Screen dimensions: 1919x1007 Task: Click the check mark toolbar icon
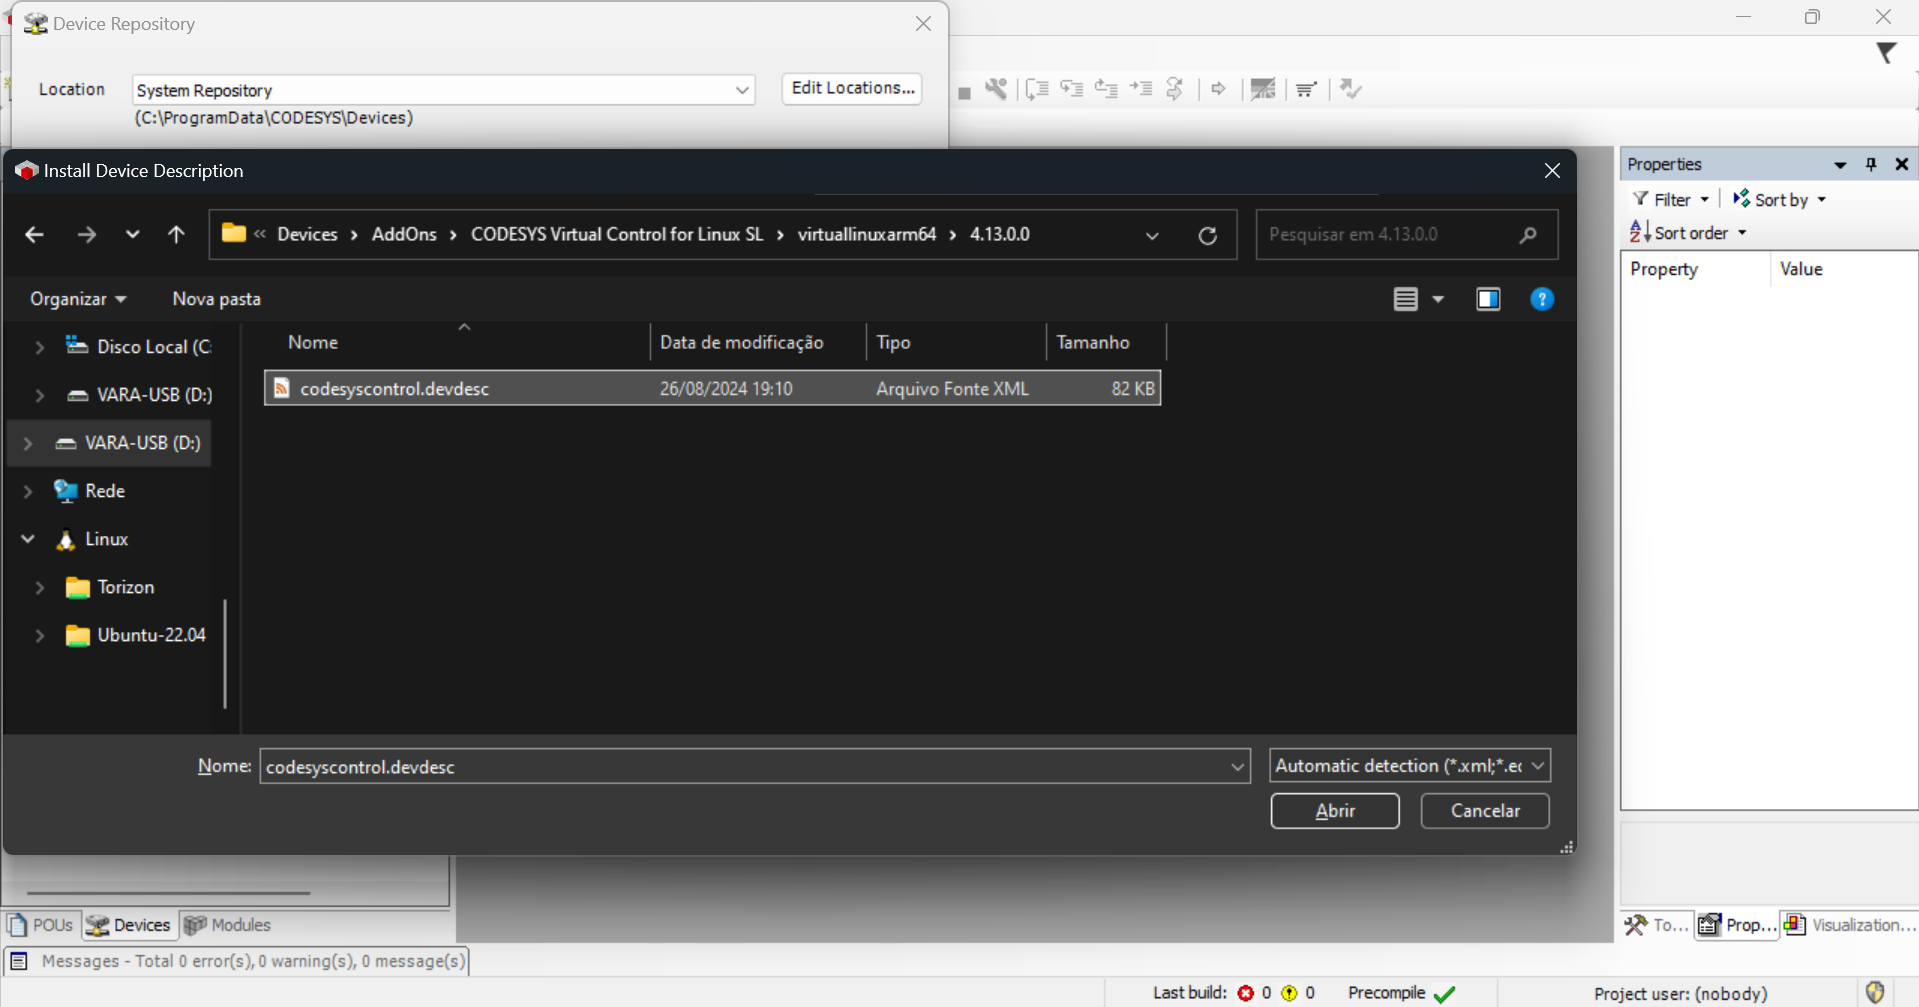pyautogui.click(x=1351, y=89)
